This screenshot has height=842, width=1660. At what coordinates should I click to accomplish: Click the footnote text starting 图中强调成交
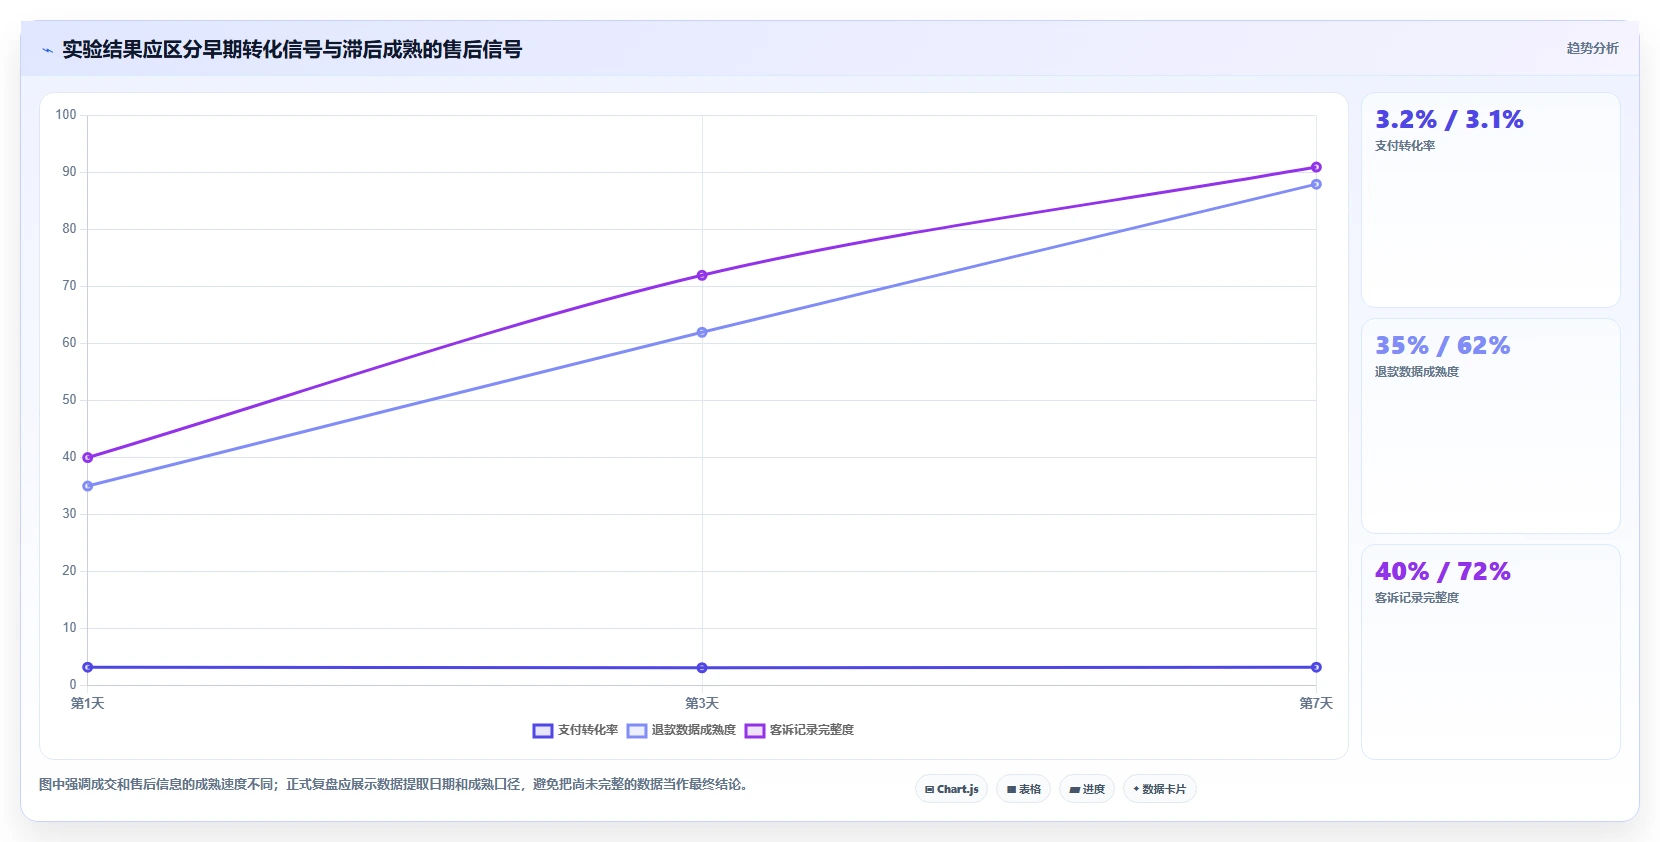point(393,784)
